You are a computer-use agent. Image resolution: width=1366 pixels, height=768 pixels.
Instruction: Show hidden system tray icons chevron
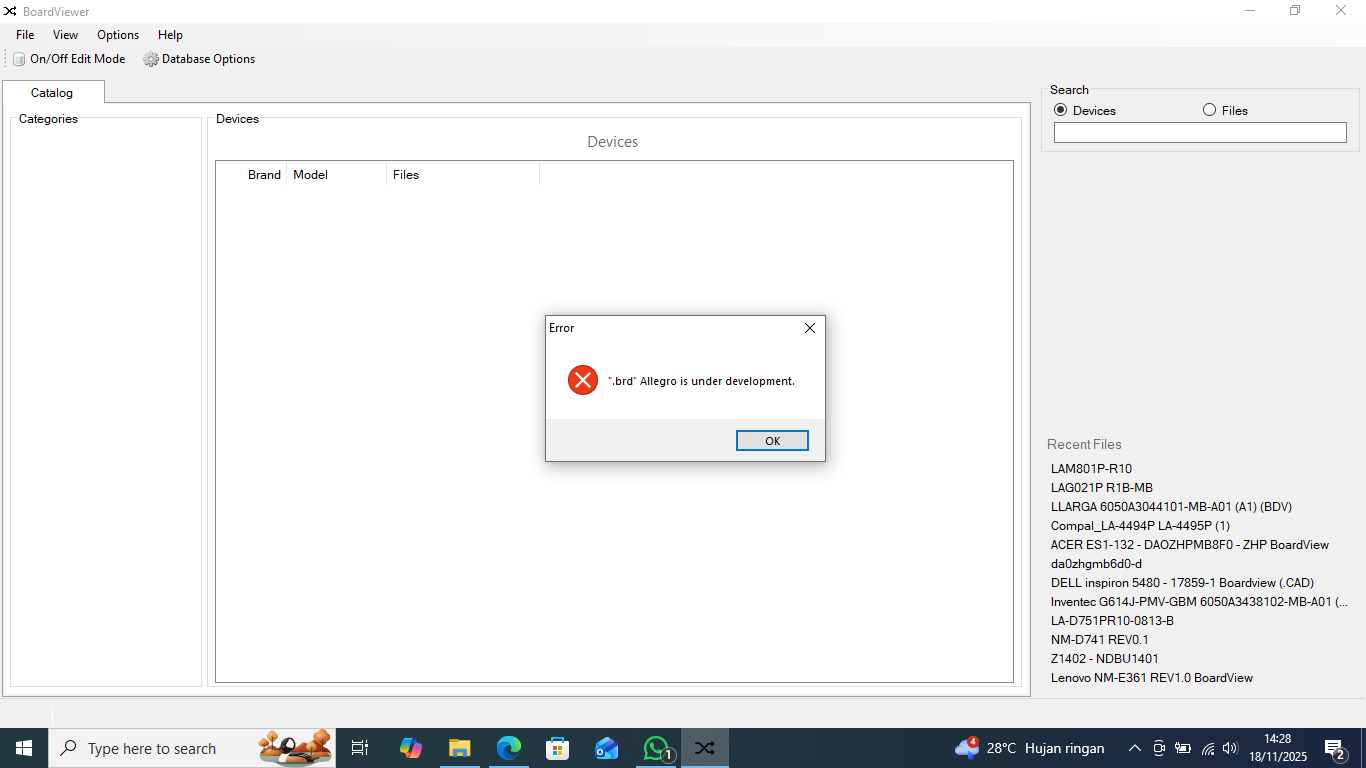point(1134,748)
